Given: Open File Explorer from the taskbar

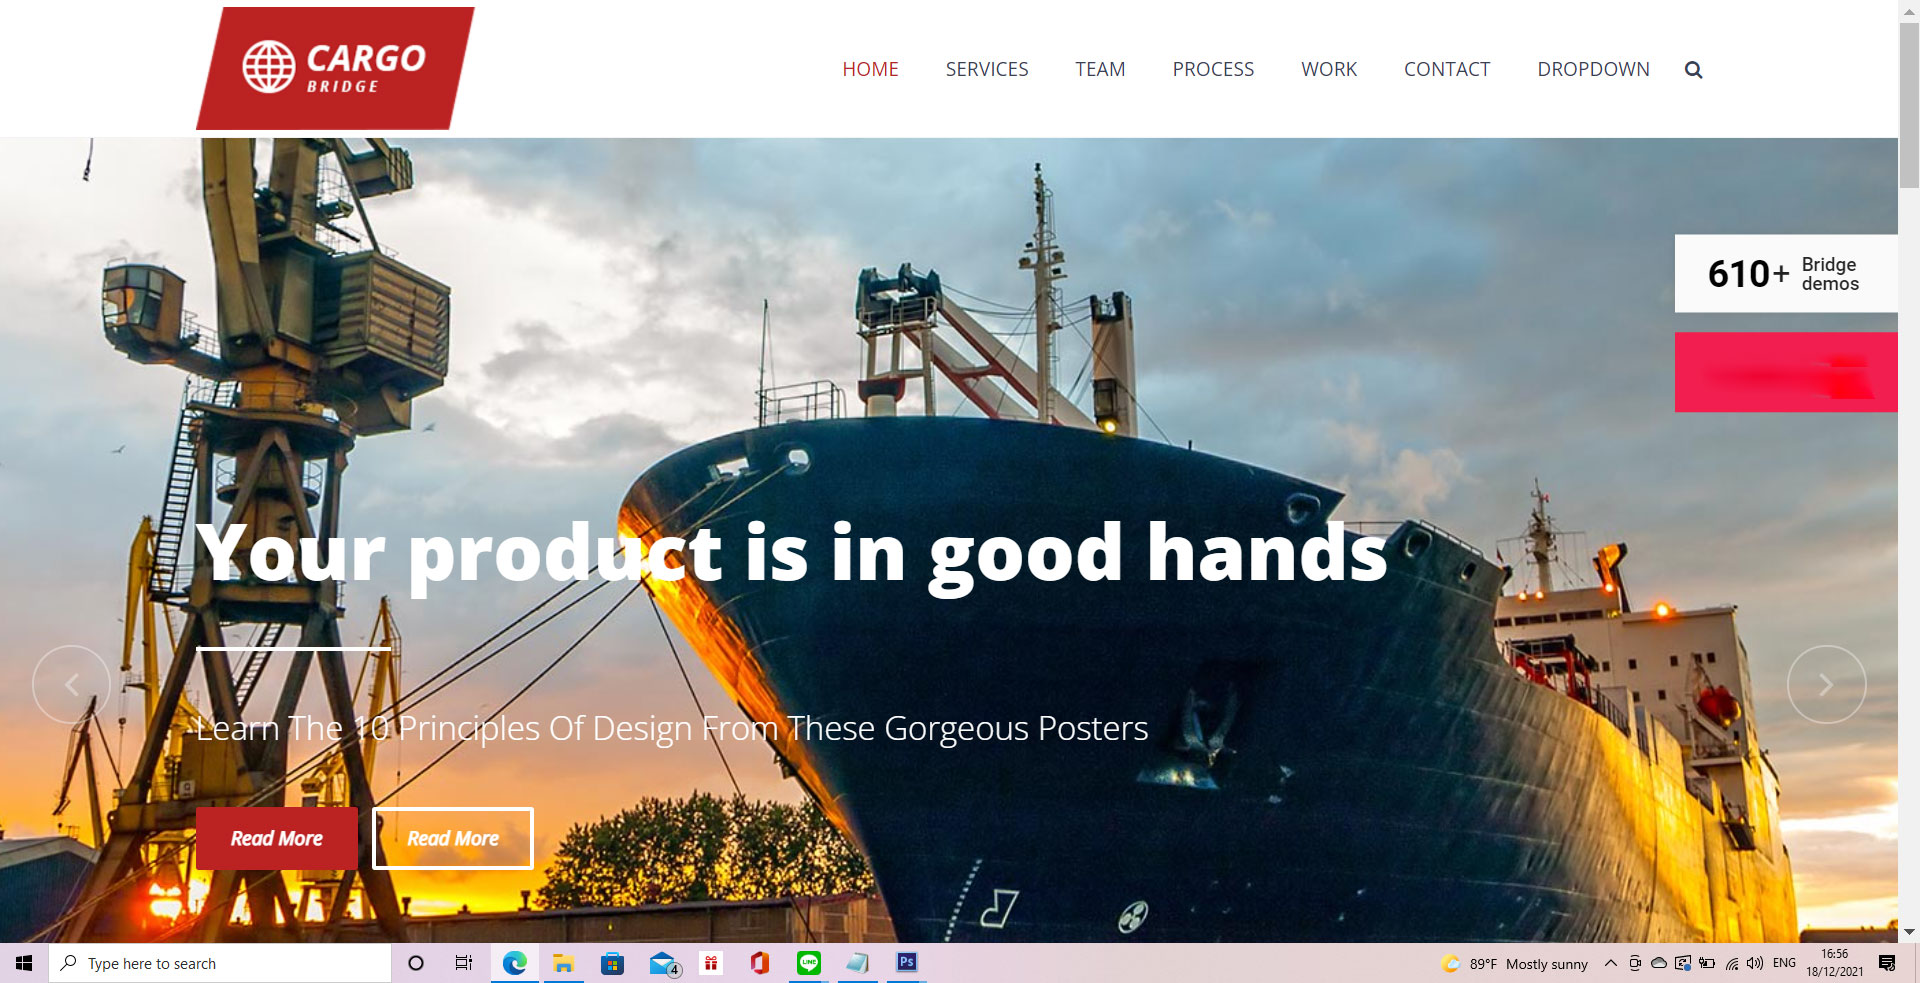Looking at the screenshot, I should [564, 963].
